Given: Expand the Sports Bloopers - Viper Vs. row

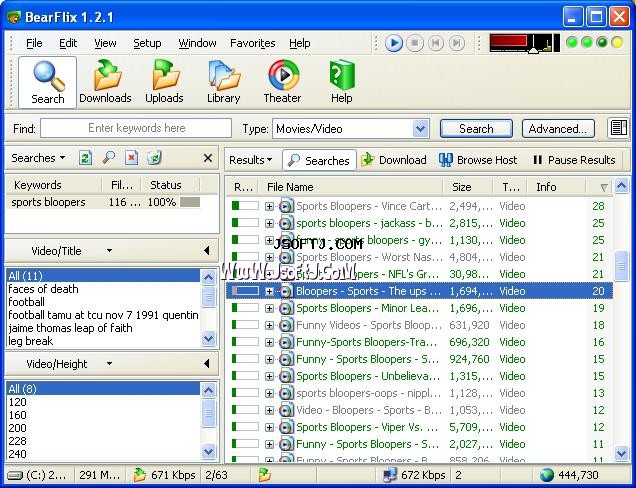Looking at the screenshot, I should (269, 427).
